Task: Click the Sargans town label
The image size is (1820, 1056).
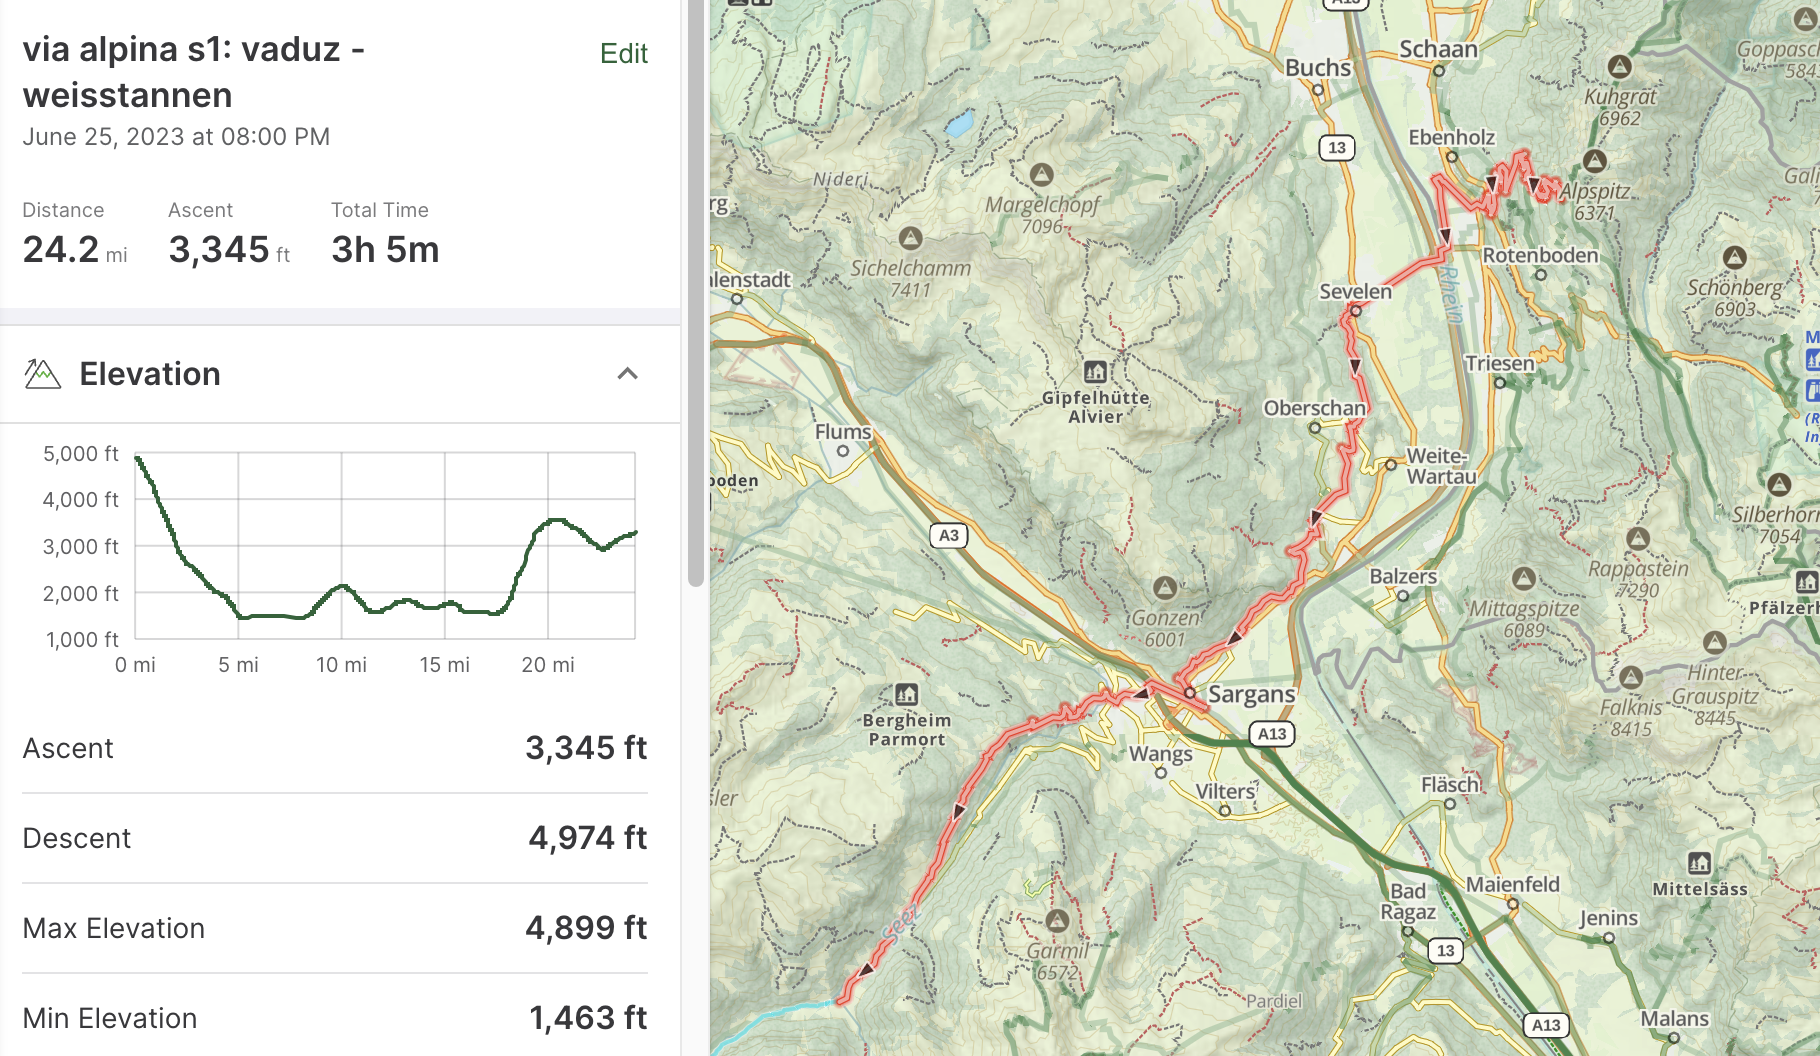Action: [x=1251, y=694]
